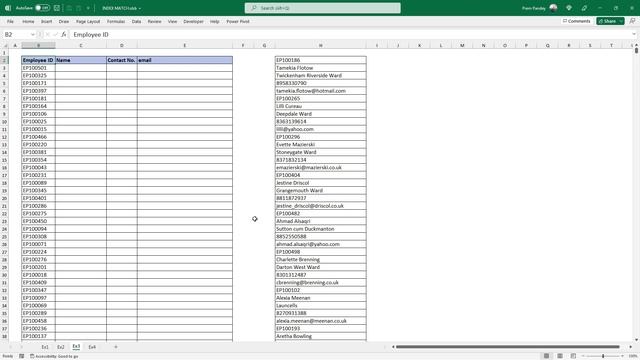Image resolution: width=640 pixels, height=360 pixels.
Task: Select cell containing Charlette Brenning
Action: coord(320,259)
